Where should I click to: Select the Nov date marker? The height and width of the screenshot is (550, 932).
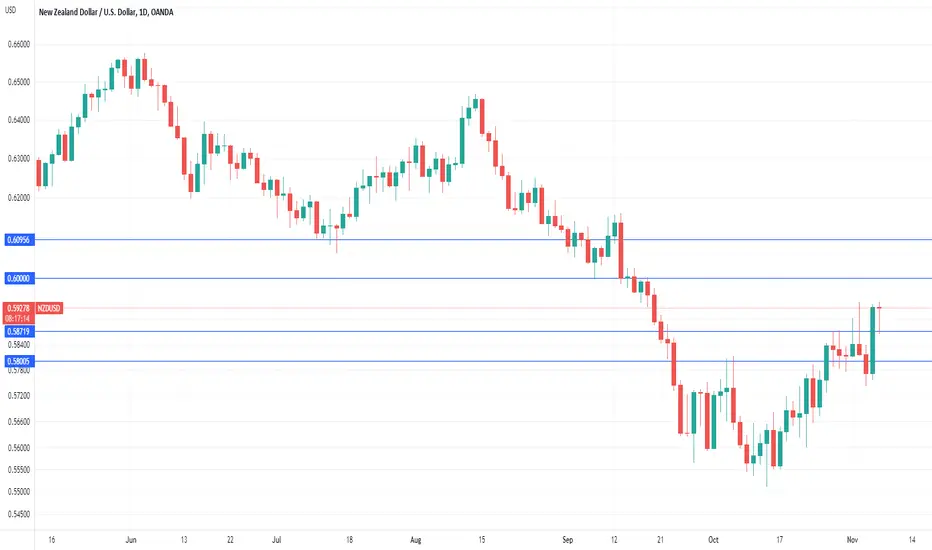tap(852, 540)
